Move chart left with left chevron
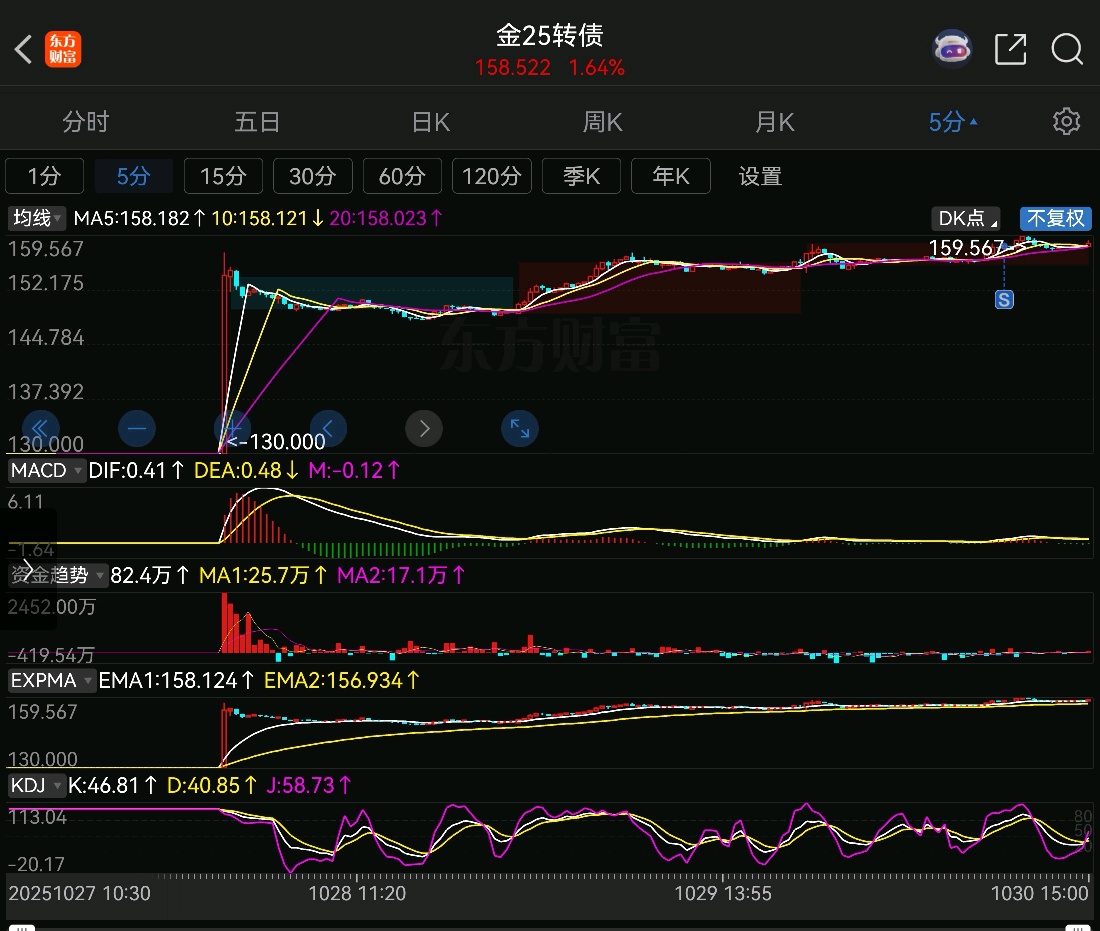This screenshot has height=931, width=1100. 328,428
